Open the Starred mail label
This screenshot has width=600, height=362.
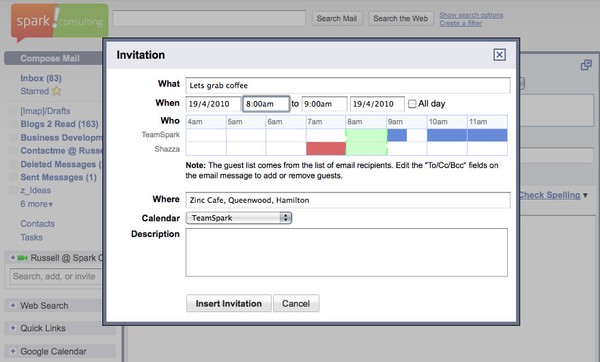(x=35, y=91)
